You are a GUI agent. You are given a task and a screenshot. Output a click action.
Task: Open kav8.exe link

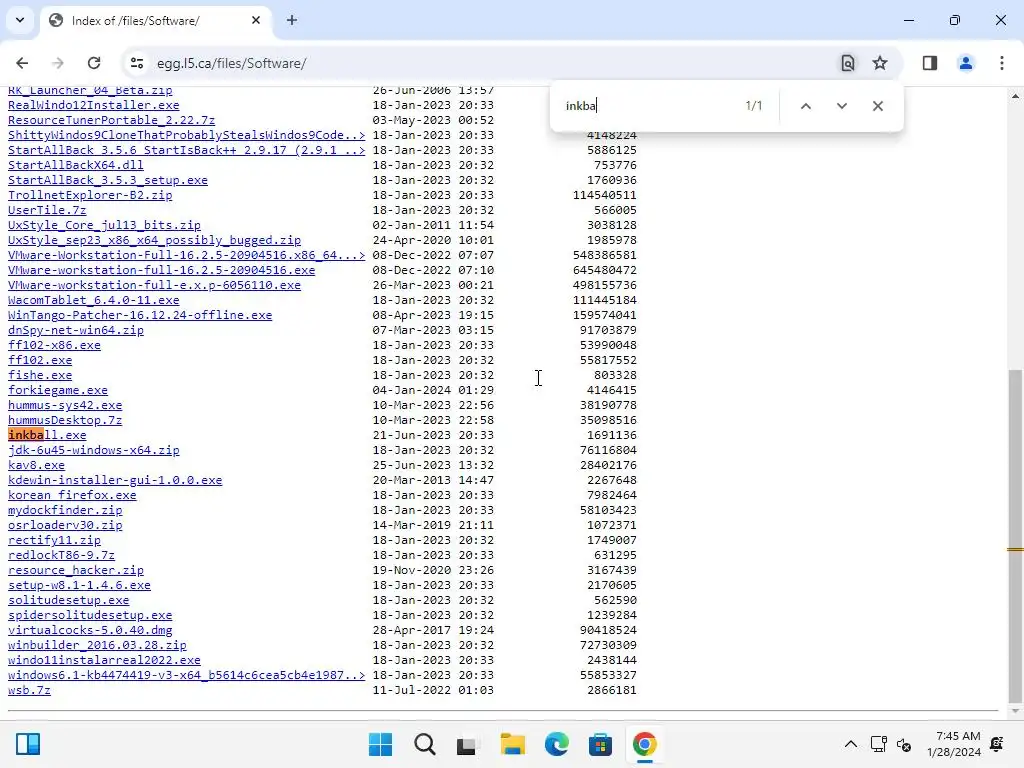point(37,466)
